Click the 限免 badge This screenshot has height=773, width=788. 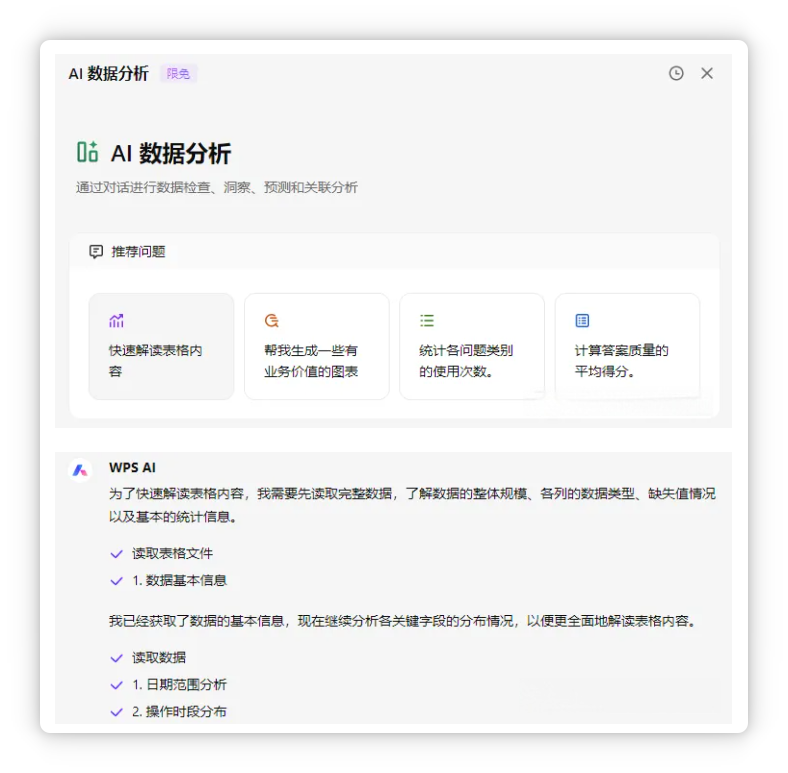pos(178,74)
